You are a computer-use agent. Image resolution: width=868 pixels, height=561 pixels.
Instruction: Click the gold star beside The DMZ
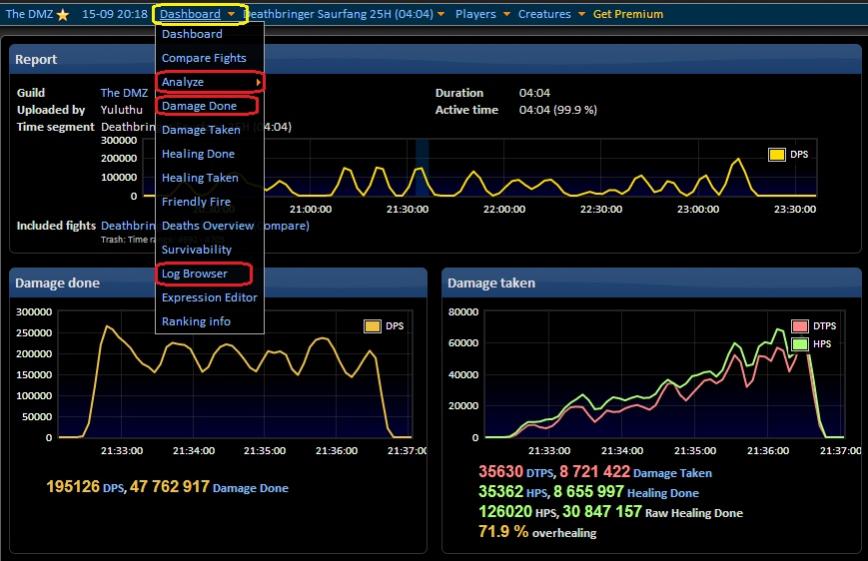[63, 15]
